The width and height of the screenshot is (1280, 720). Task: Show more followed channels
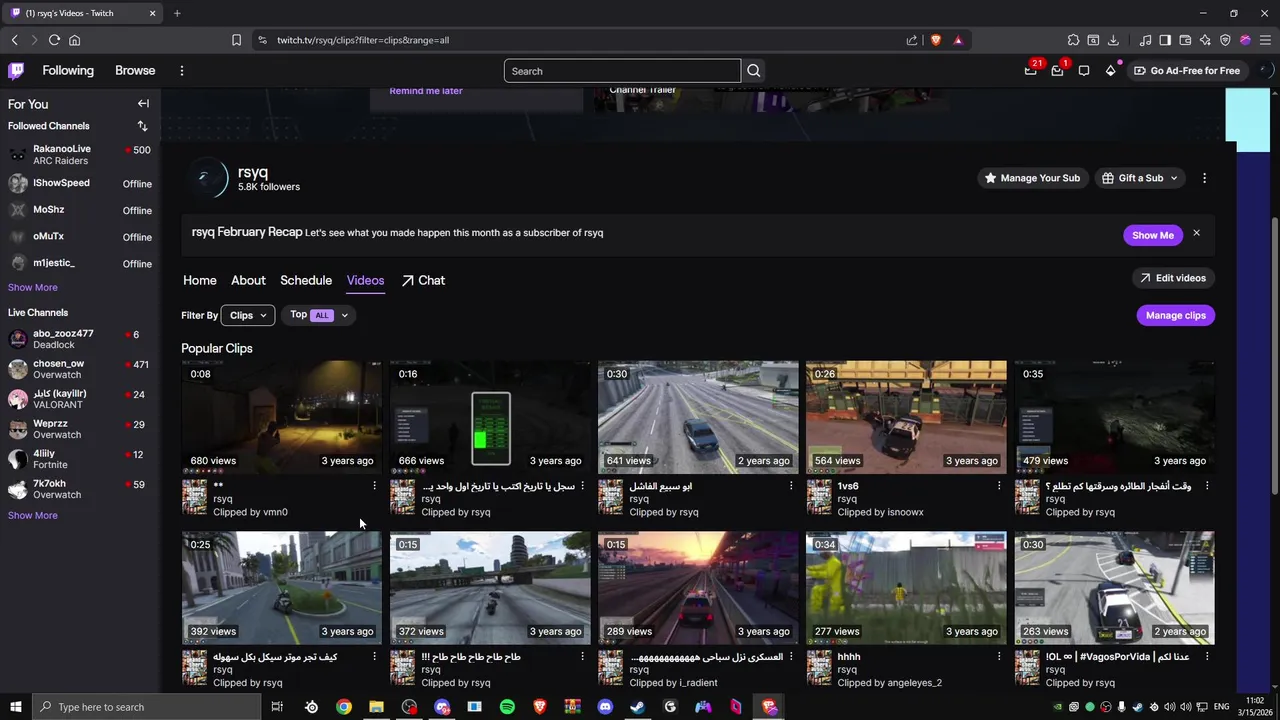click(x=33, y=288)
